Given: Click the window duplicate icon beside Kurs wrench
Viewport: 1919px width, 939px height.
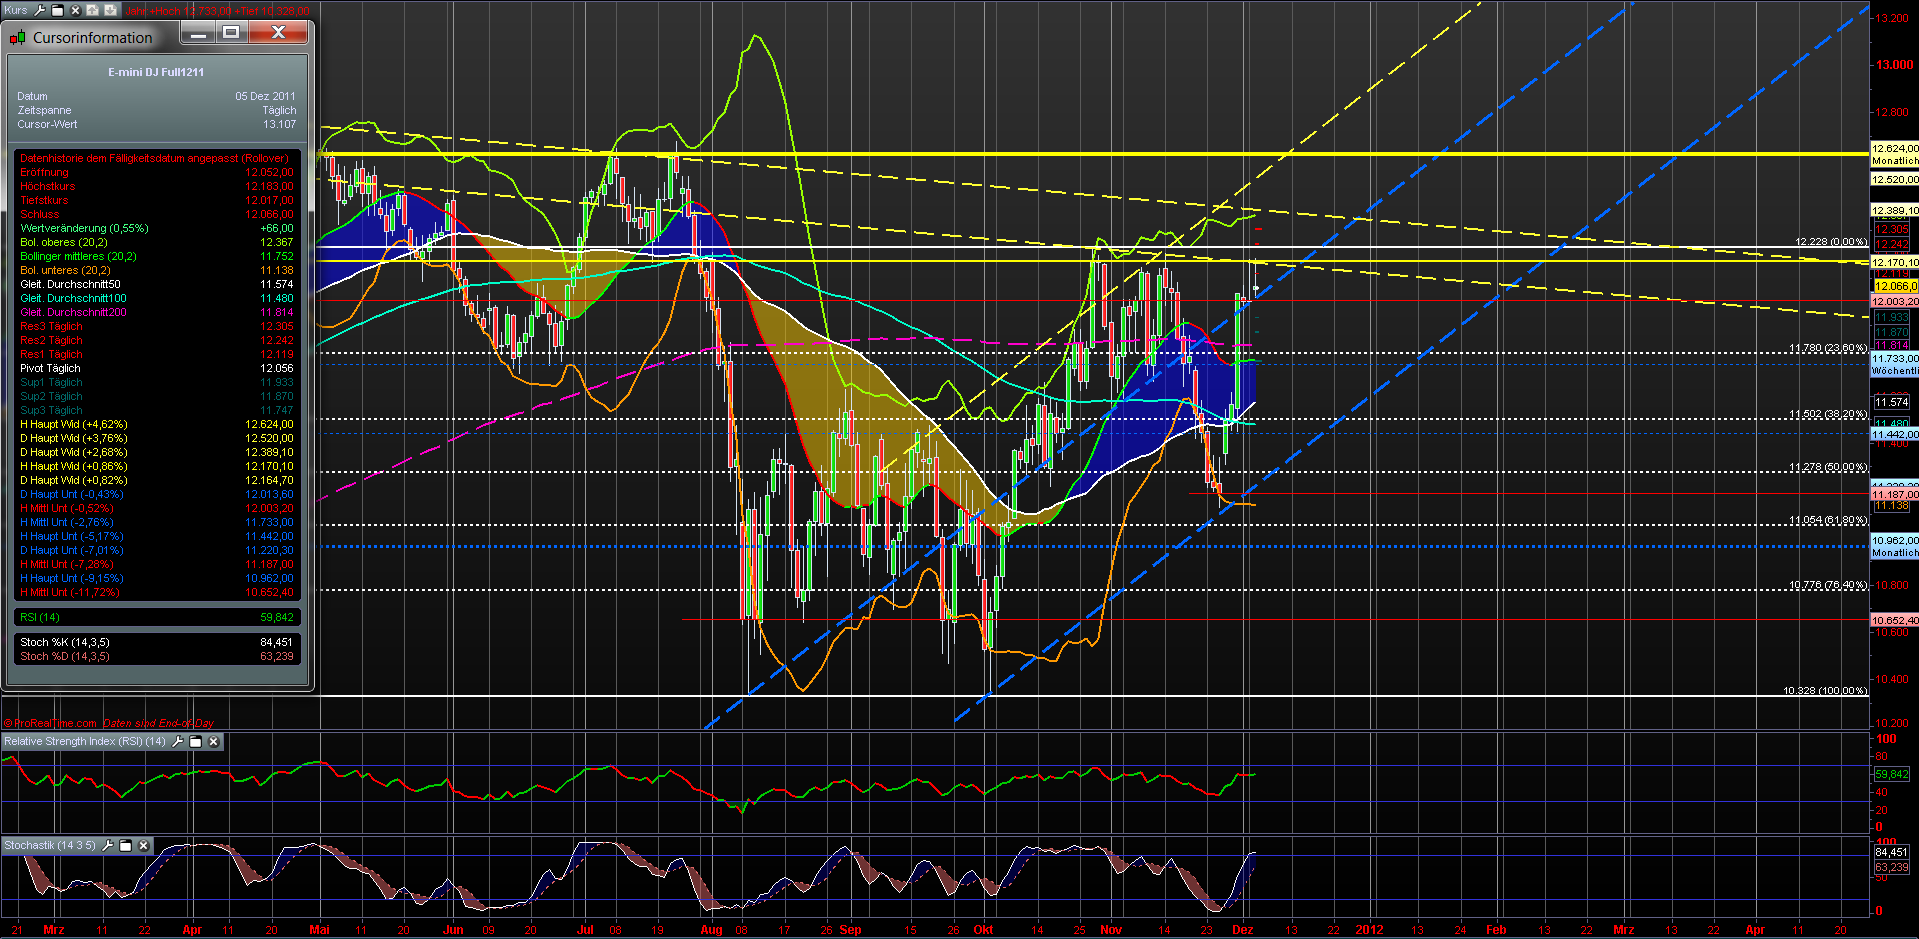Looking at the screenshot, I should [56, 10].
